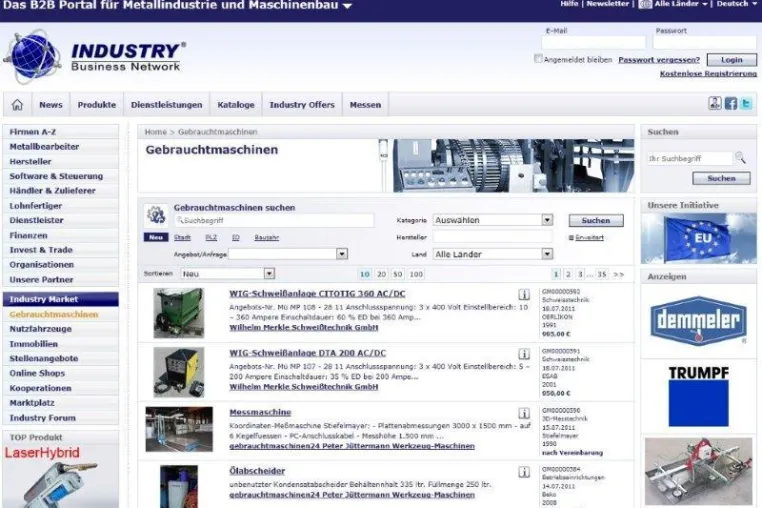Click the EU flag initiative banner
762x508 pixels.
[698, 238]
